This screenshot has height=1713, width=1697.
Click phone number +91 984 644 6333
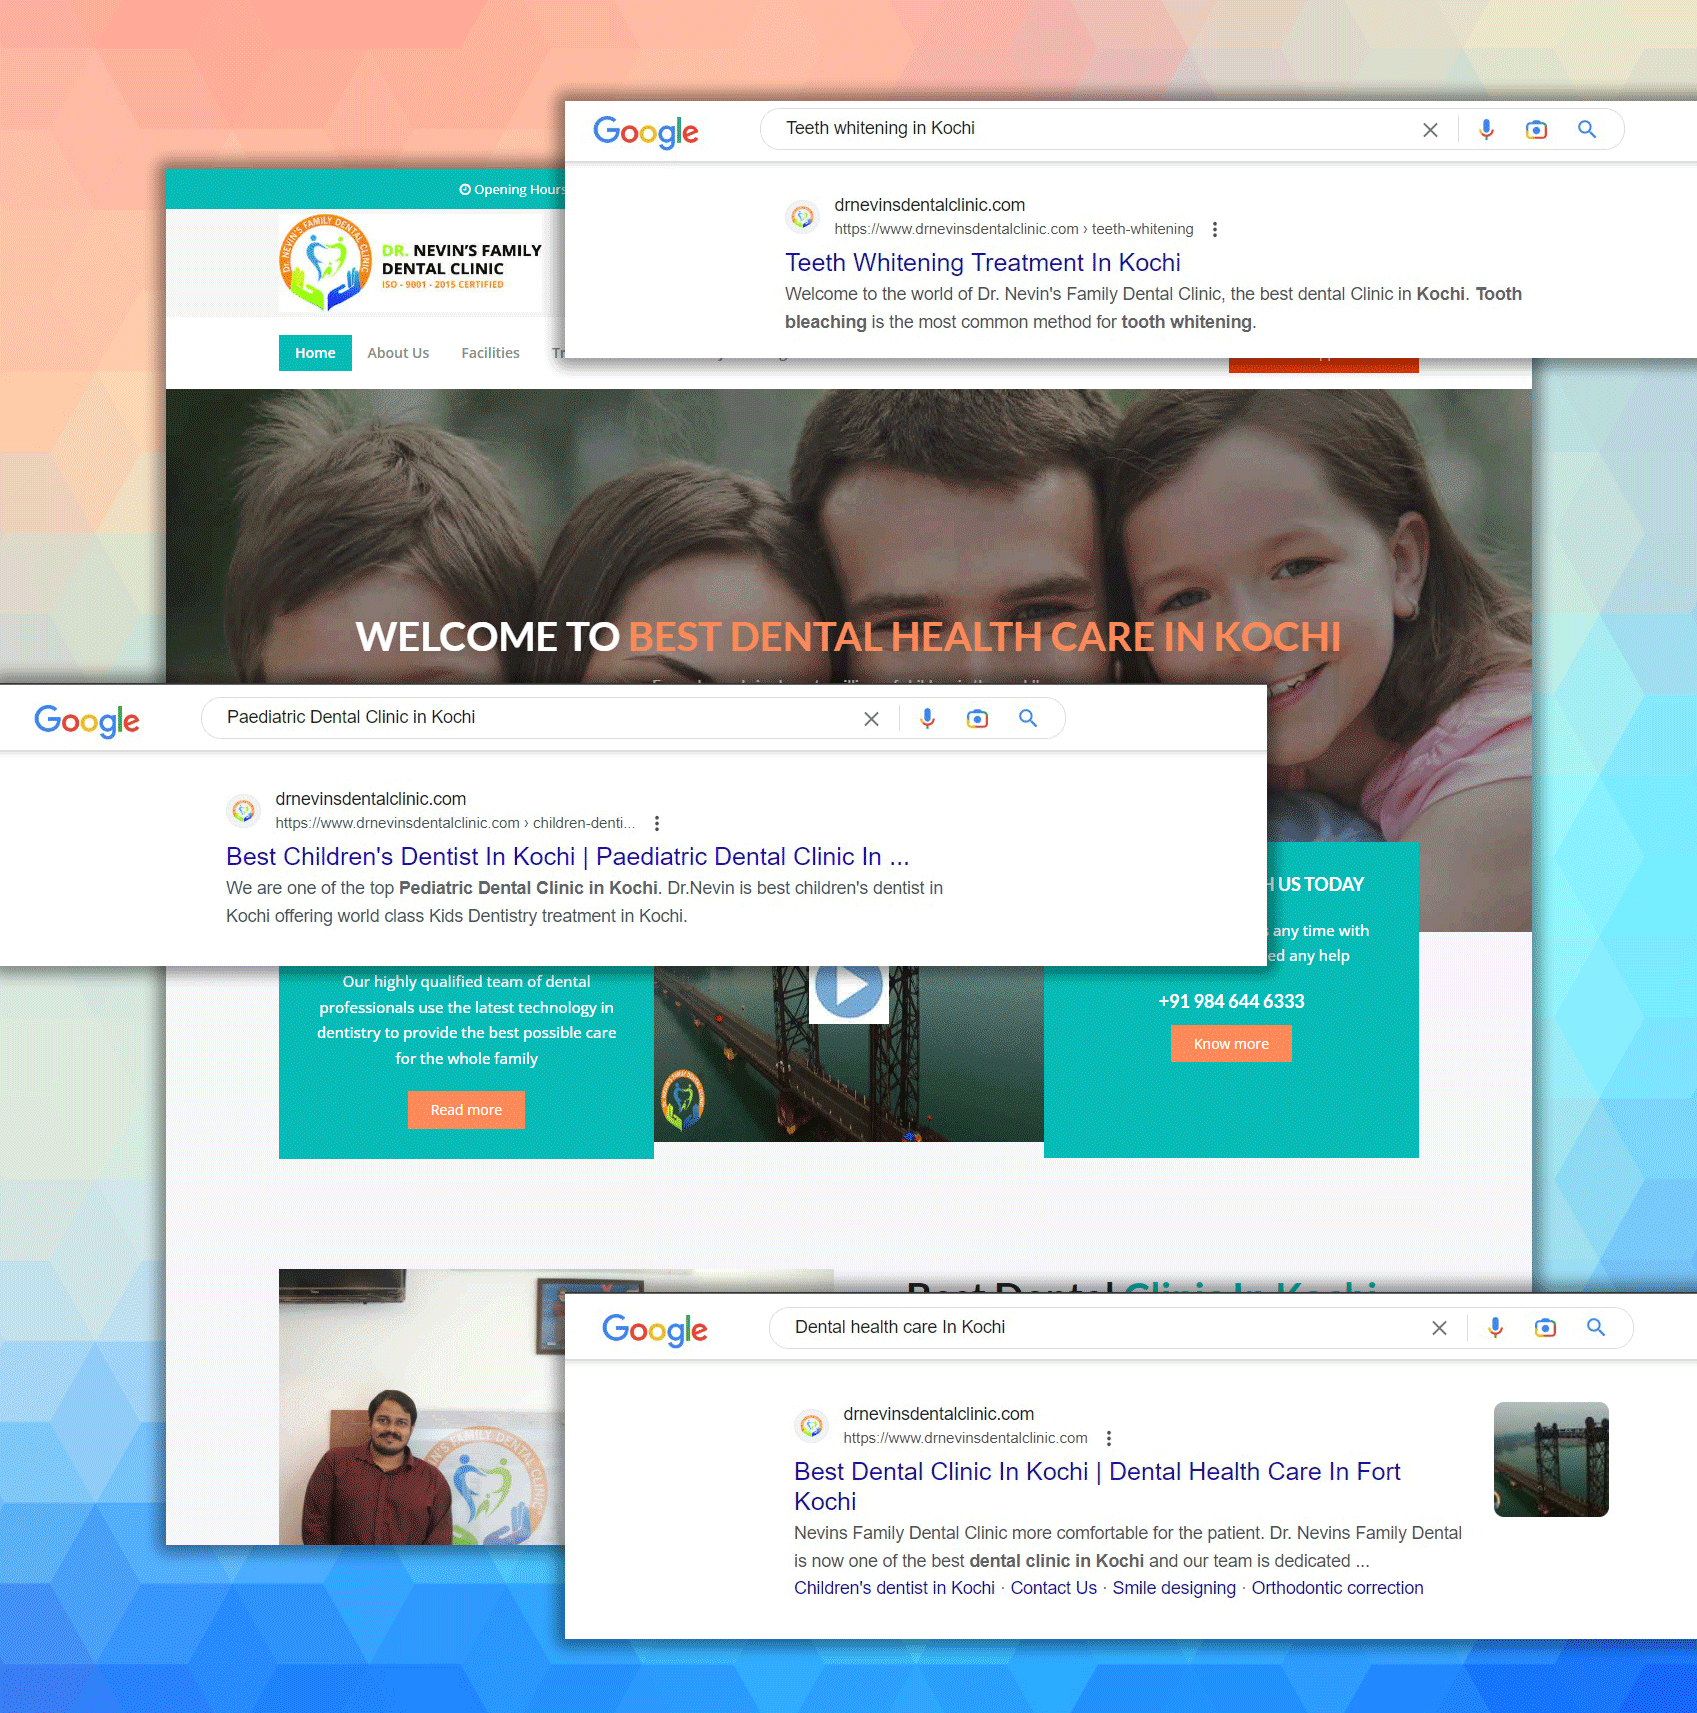click(1231, 1001)
